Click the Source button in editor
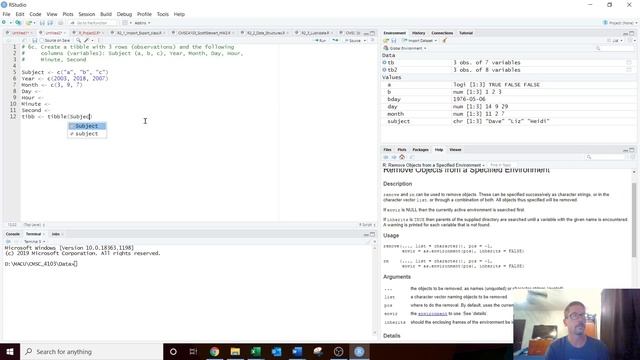The width and height of the screenshot is (640, 360). [353, 40]
